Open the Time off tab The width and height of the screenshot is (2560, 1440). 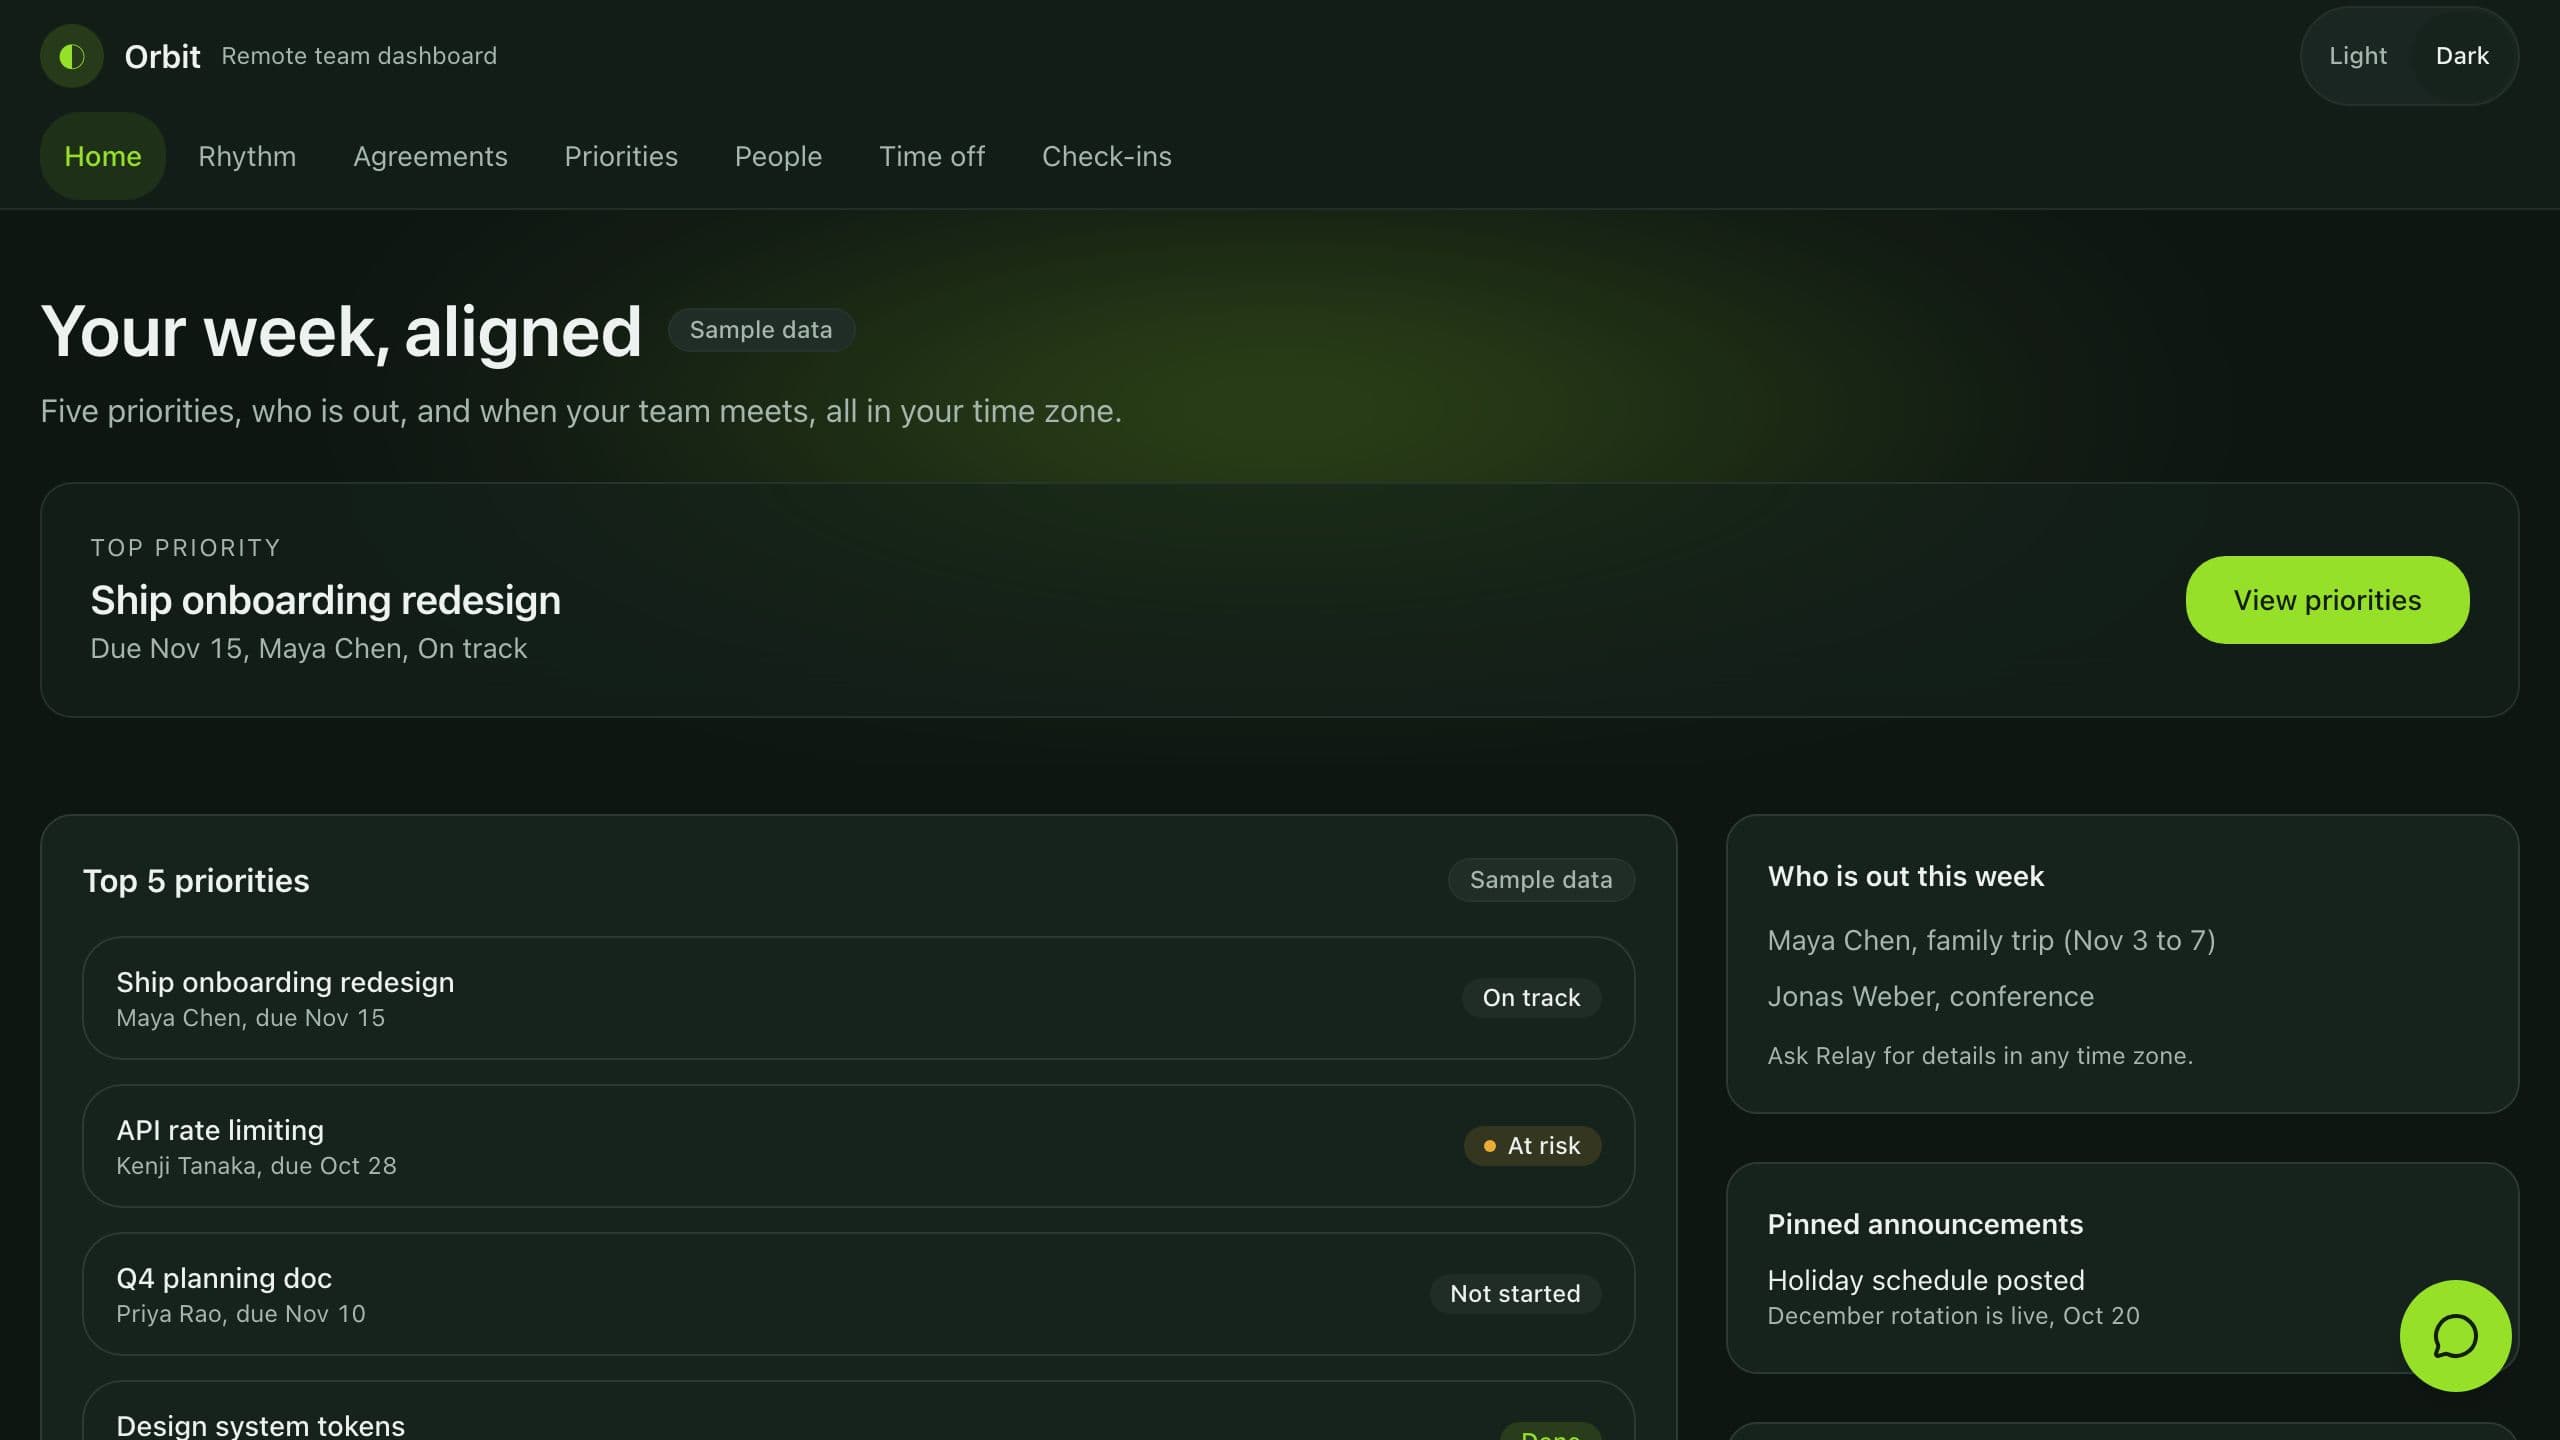[932, 156]
